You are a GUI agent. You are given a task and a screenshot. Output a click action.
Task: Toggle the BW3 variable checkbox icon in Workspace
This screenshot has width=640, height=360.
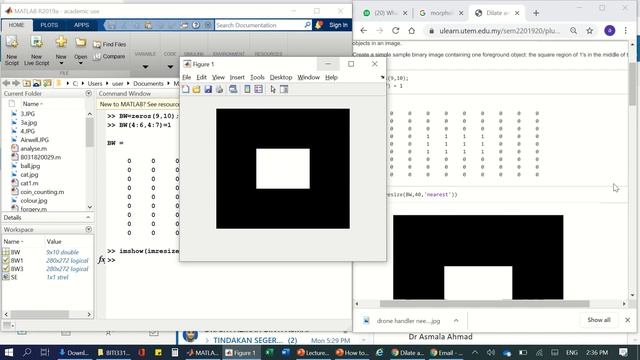click(6, 269)
